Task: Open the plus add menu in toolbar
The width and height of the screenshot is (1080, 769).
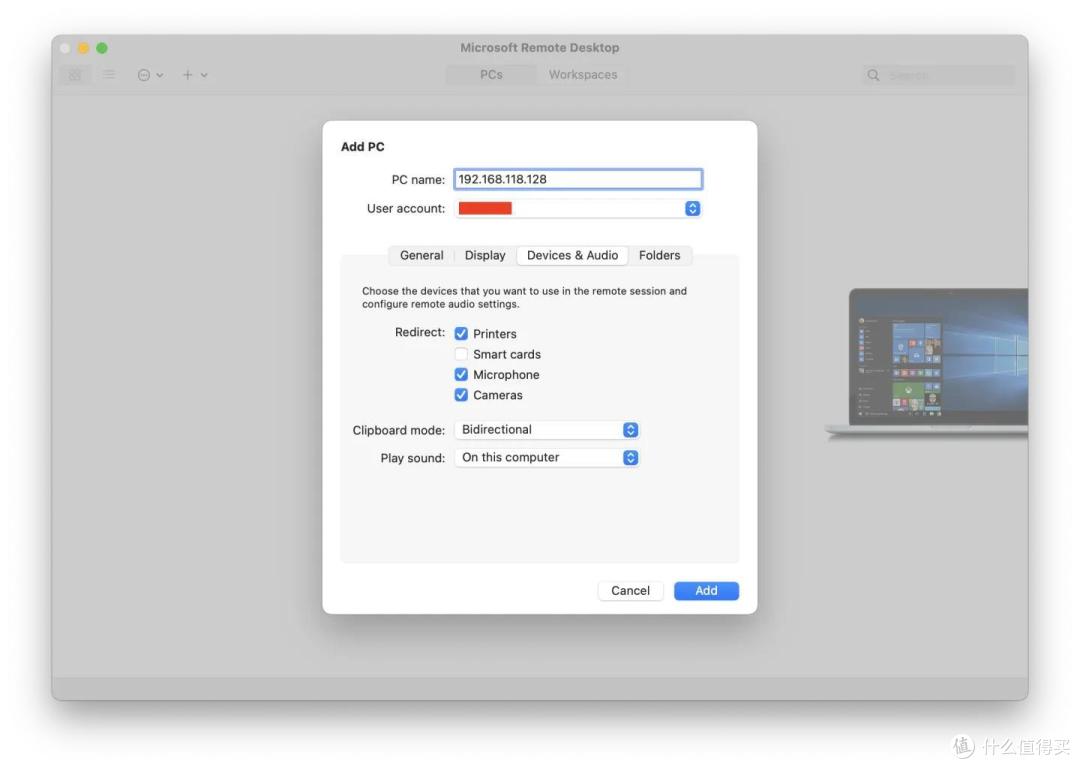Action: point(194,75)
